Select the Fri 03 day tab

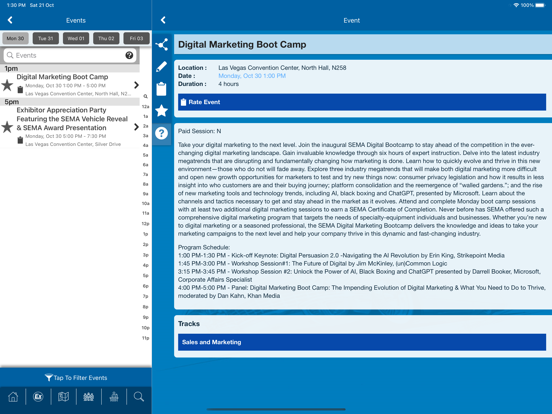point(137,38)
